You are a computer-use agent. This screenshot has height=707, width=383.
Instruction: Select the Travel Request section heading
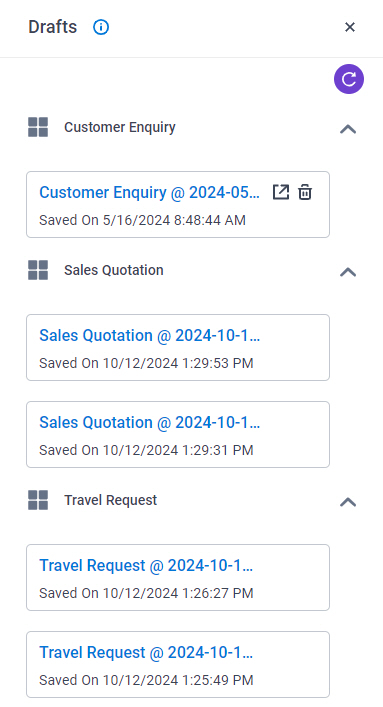pos(111,500)
